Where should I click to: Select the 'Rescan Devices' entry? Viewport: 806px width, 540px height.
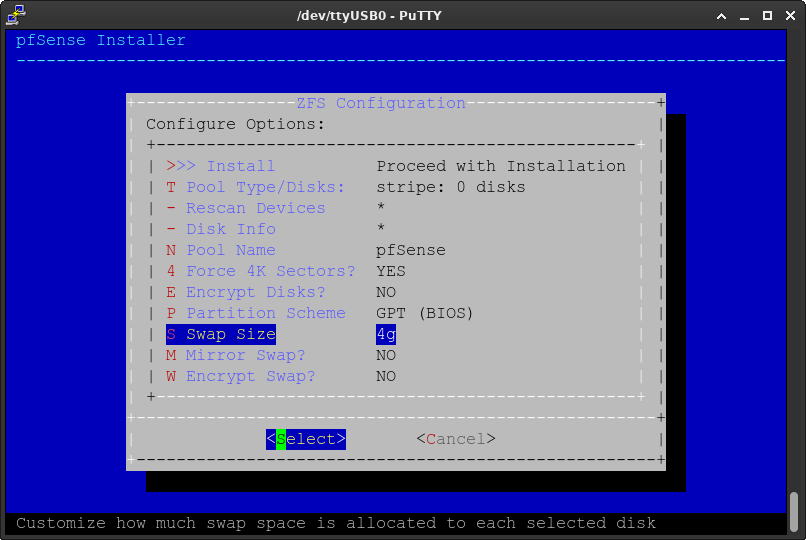[x=246, y=208]
